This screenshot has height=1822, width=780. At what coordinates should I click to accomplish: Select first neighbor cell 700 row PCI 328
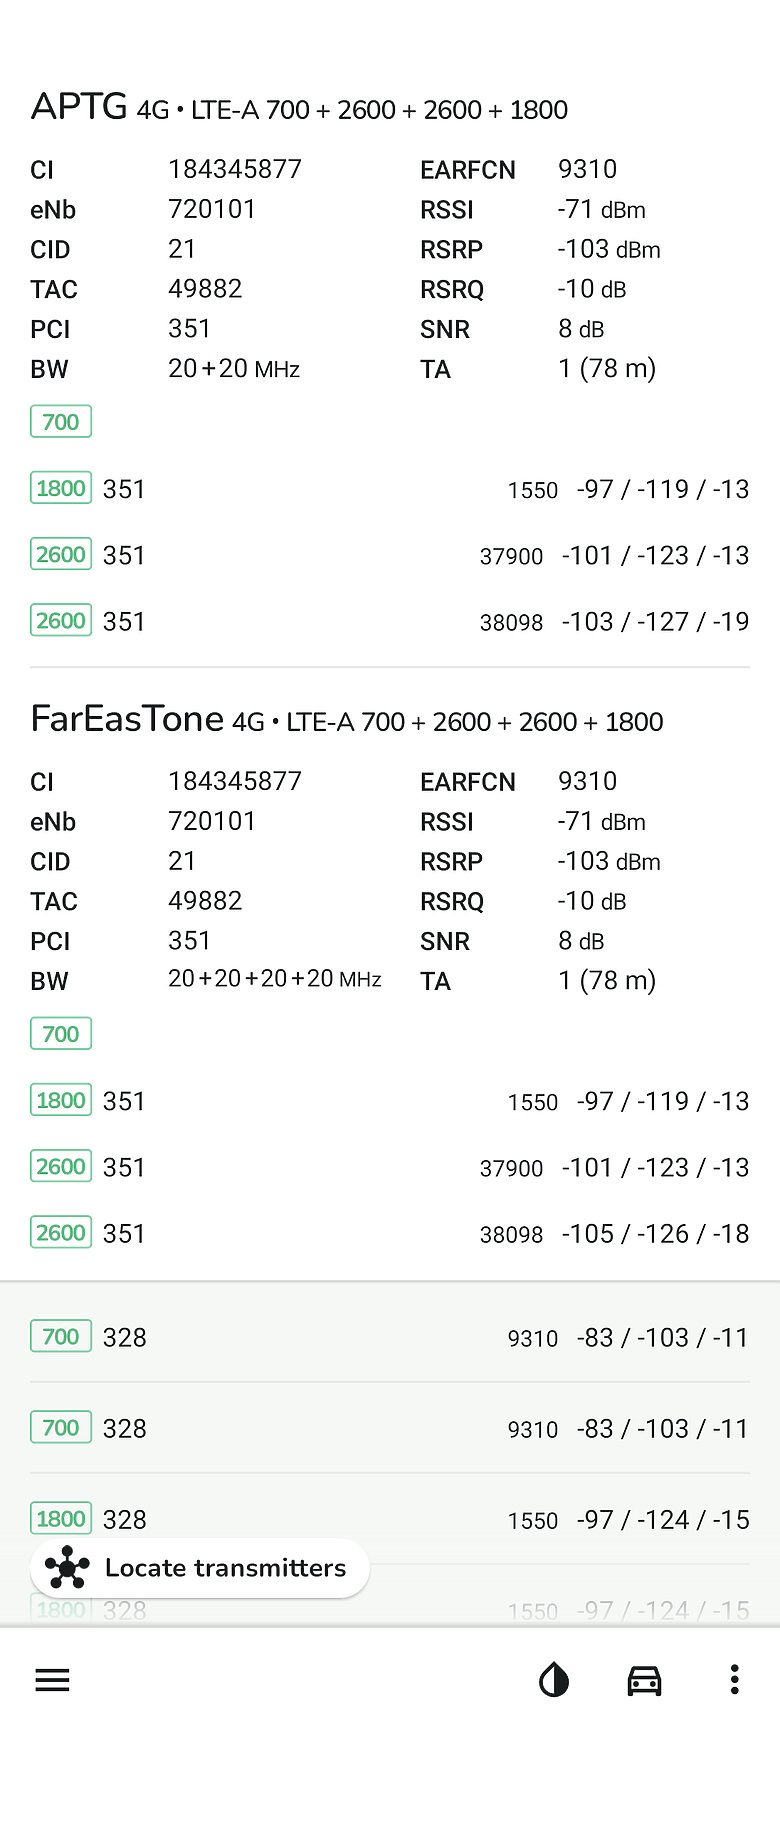(x=390, y=1337)
